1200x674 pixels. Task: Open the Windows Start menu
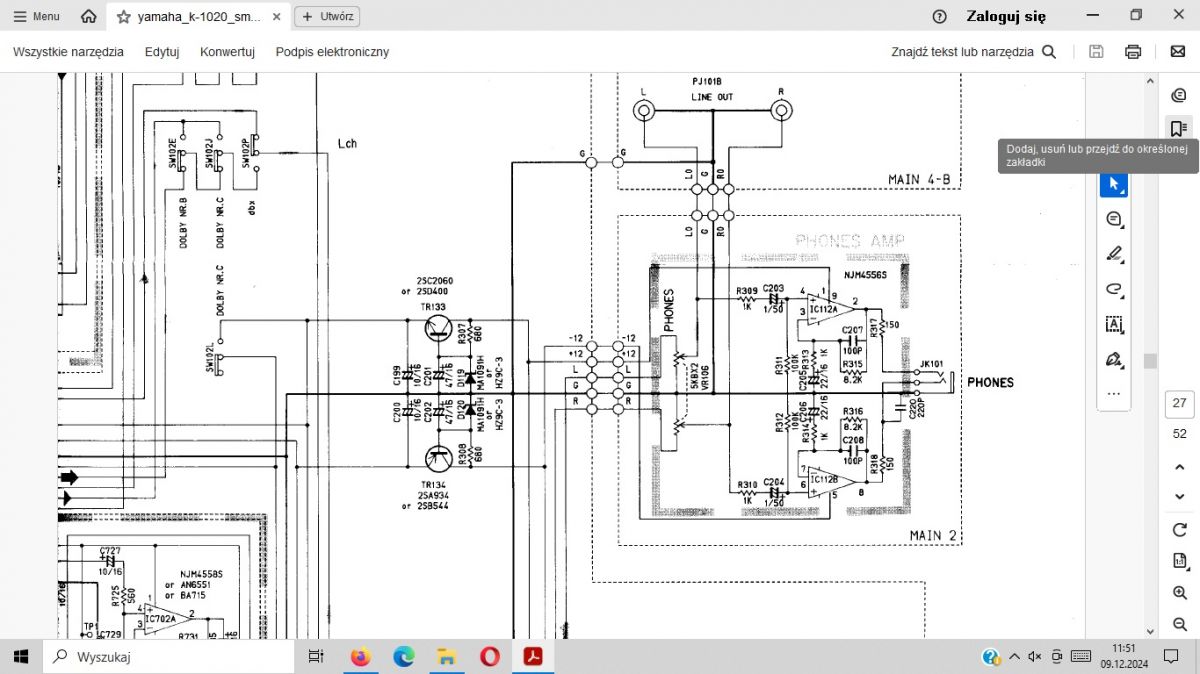point(21,657)
